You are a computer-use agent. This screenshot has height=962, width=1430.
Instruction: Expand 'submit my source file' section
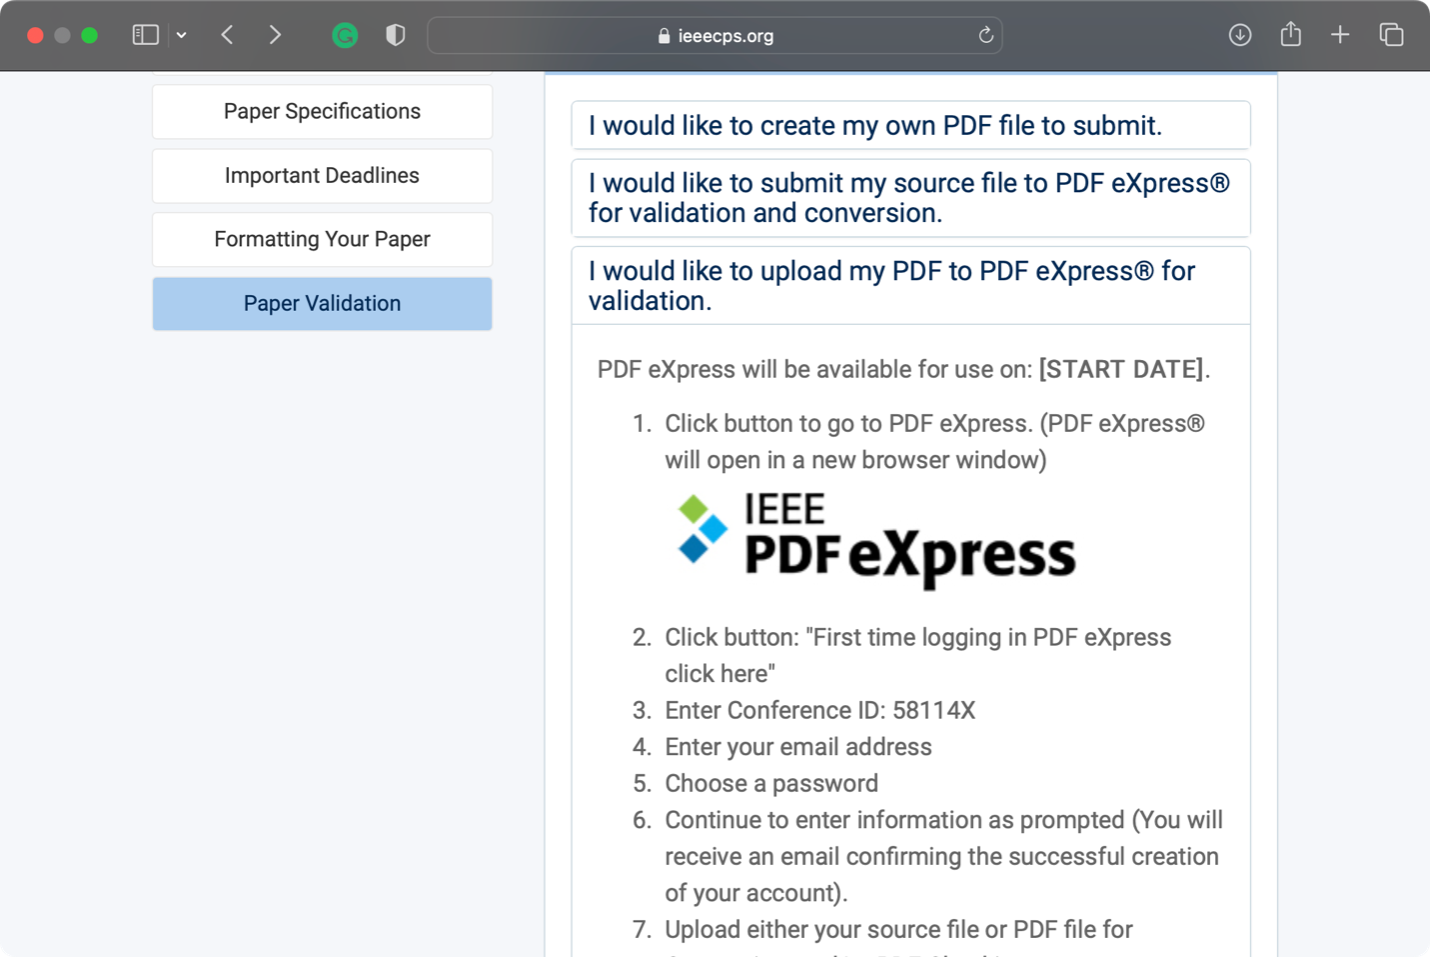point(911,198)
